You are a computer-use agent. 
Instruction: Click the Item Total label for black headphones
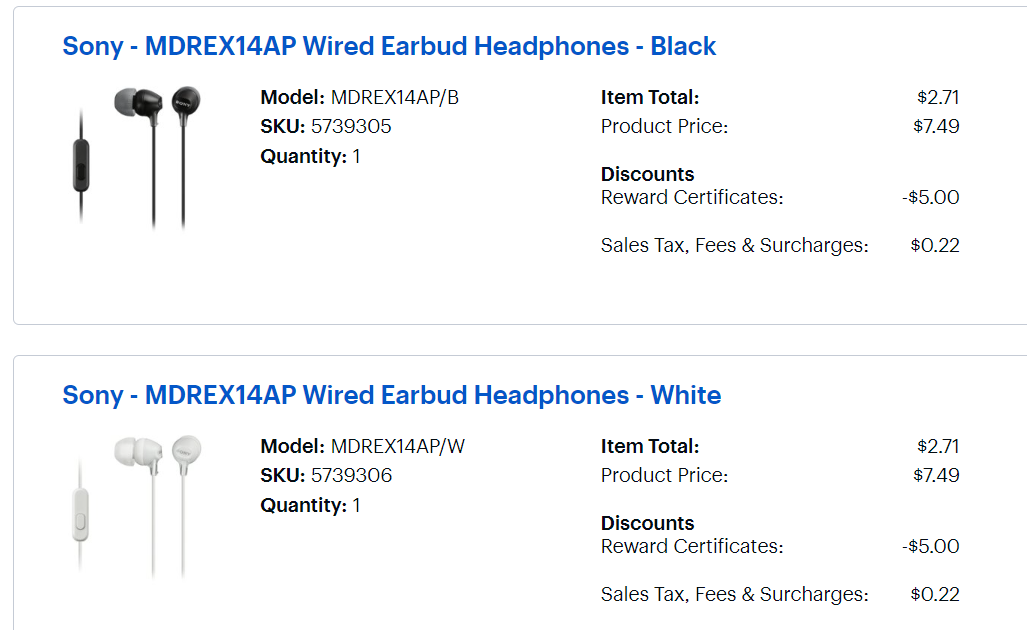click(650, 98)
